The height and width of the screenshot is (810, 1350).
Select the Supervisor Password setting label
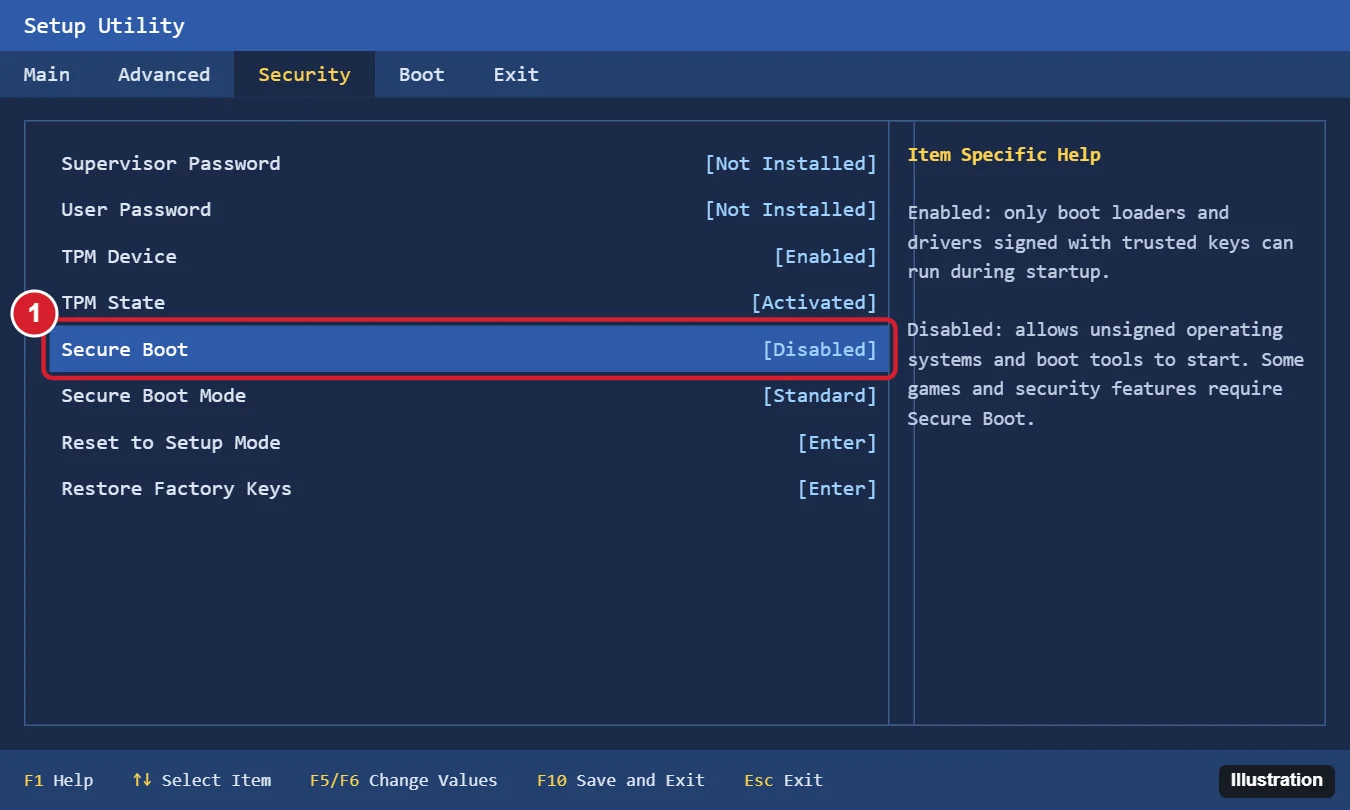coord(171,164)
